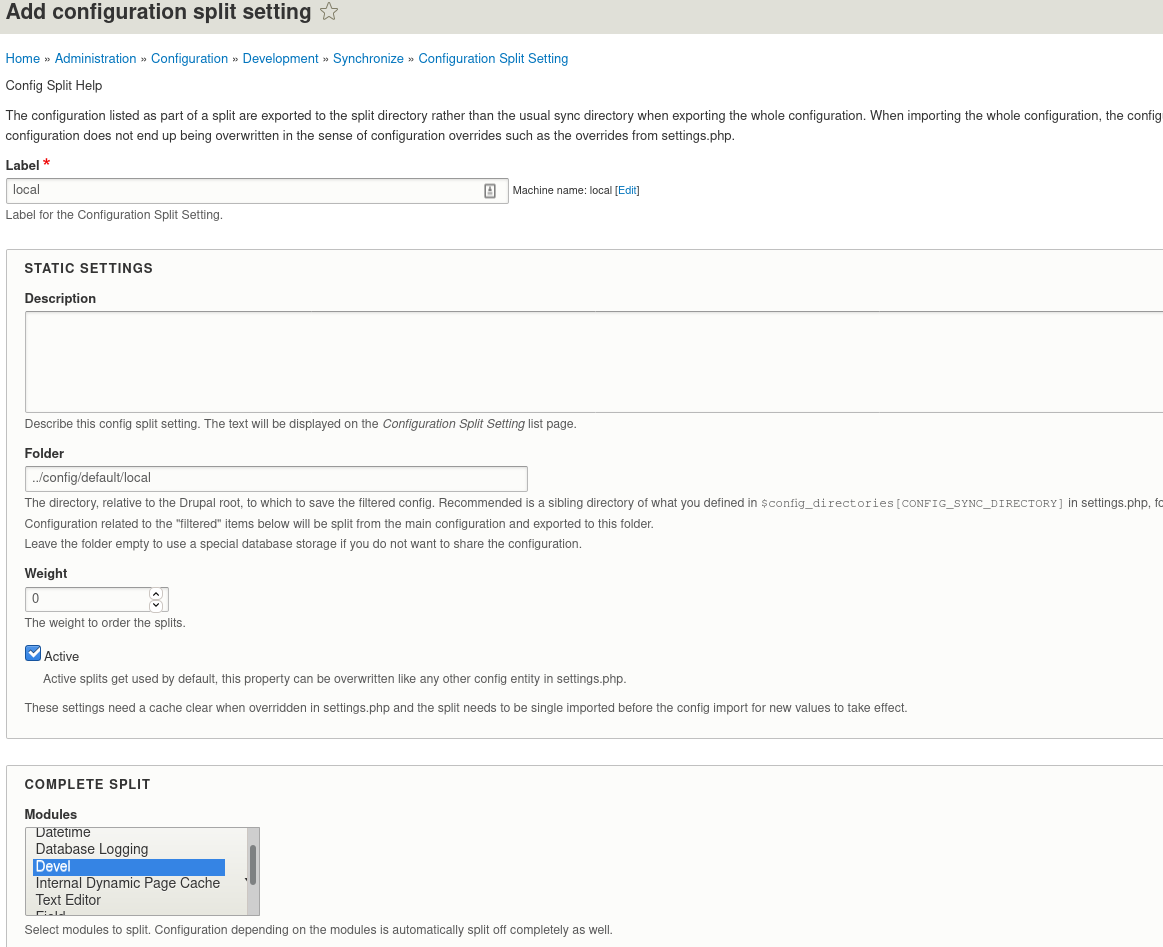Select Devel in the Modules list

129,866
